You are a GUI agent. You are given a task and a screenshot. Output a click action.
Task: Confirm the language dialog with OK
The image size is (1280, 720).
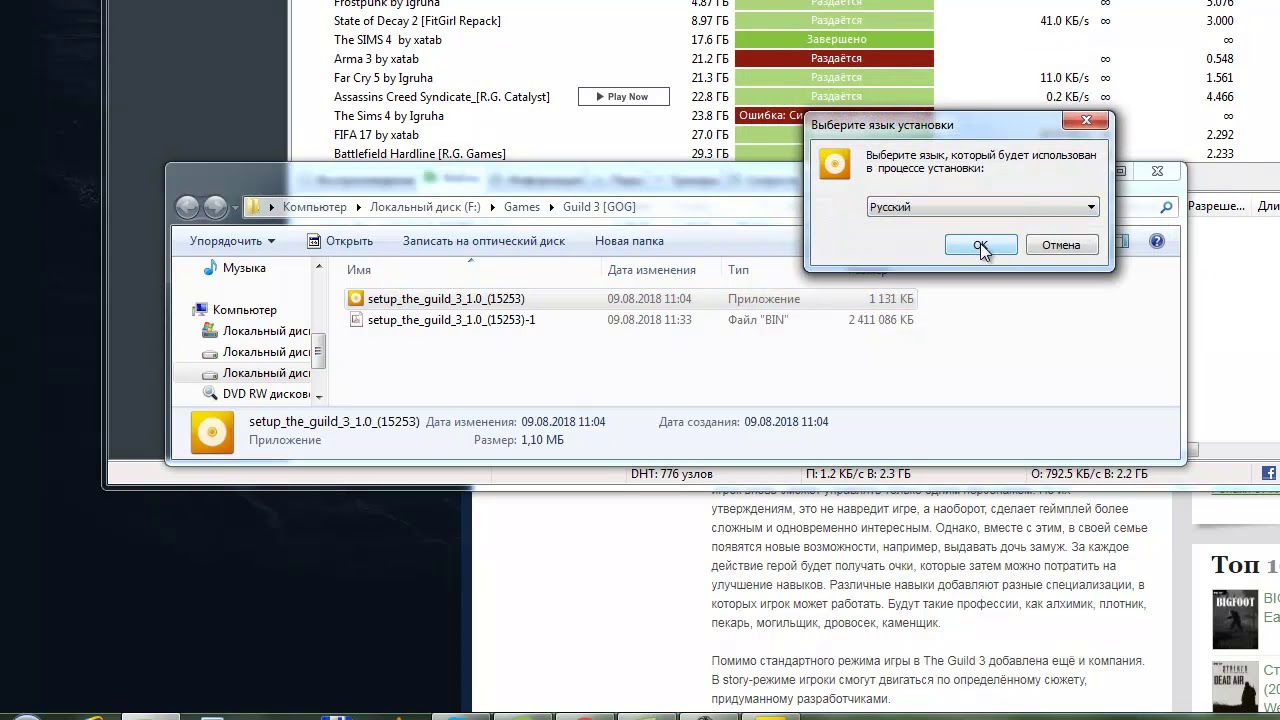[x=981, y=245]
